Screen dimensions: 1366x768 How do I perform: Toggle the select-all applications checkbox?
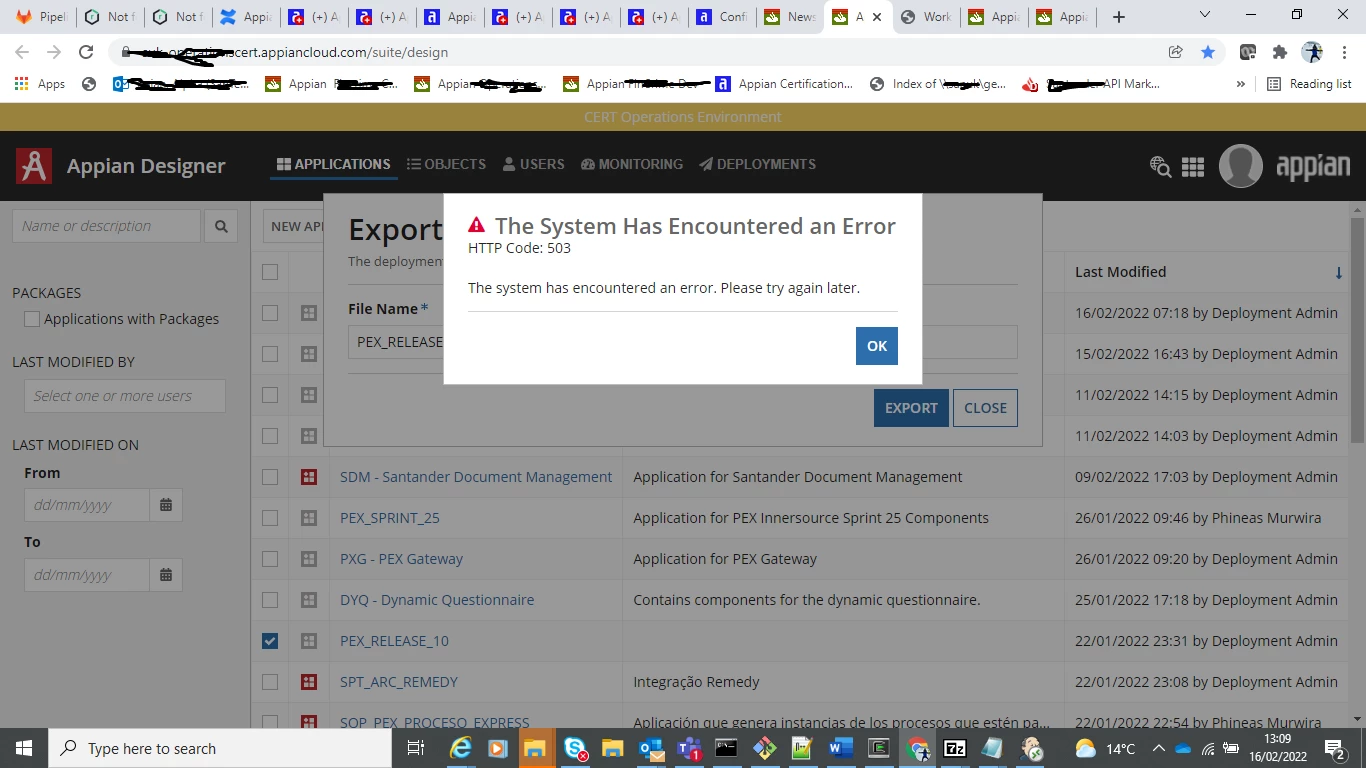[270, 272]
